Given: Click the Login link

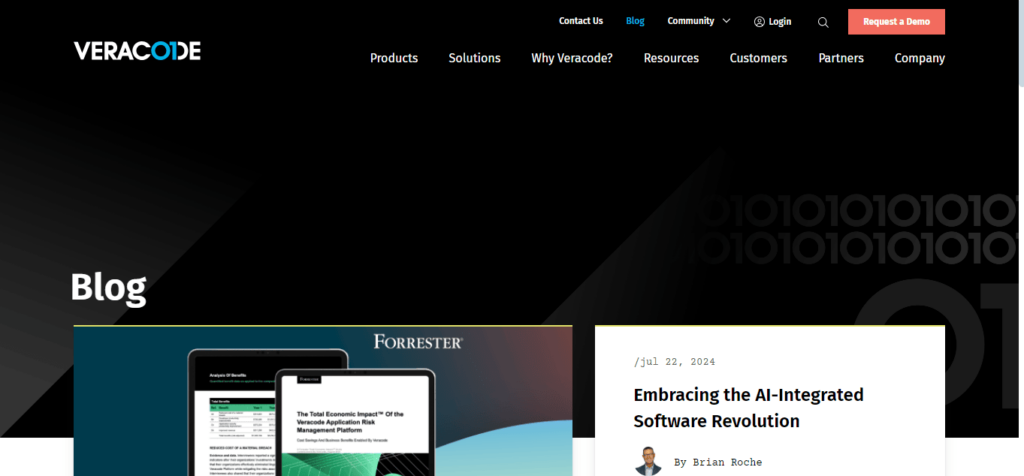Looking at the screenshot, I should point(780,22).
